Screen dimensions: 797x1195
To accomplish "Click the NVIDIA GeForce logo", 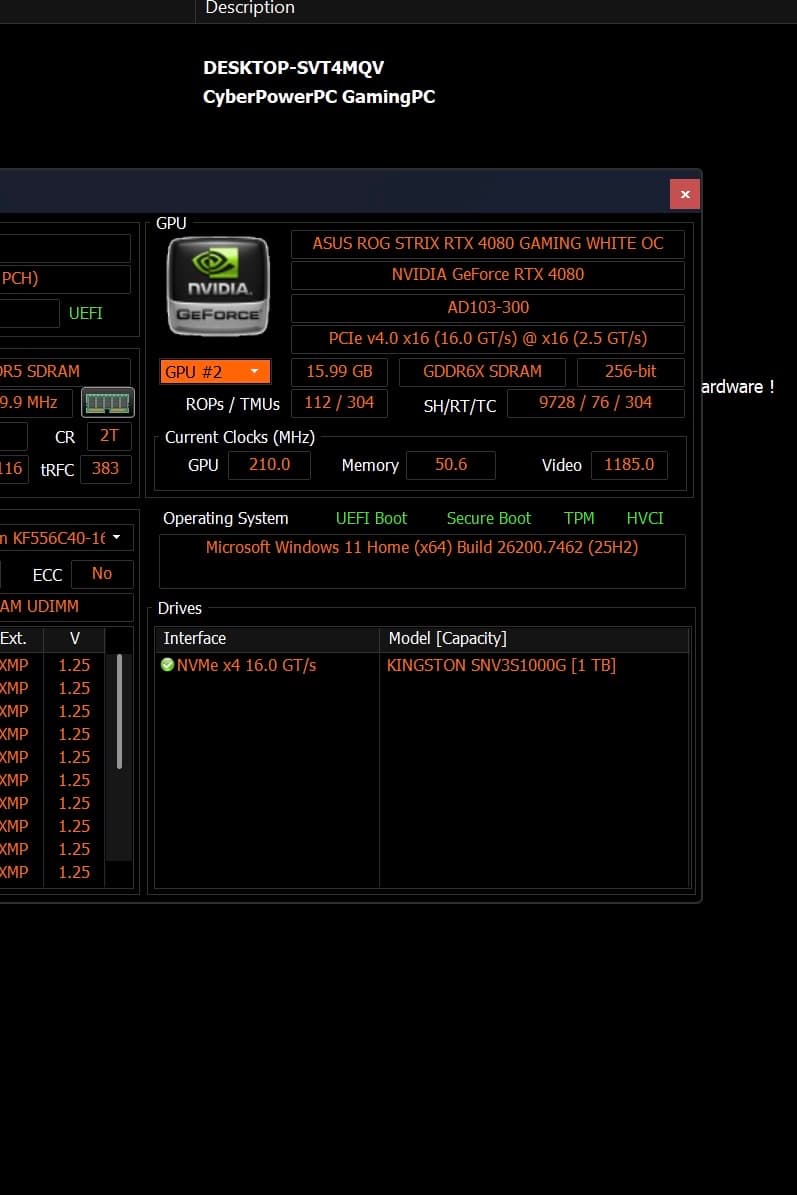I will click(218, 286).
